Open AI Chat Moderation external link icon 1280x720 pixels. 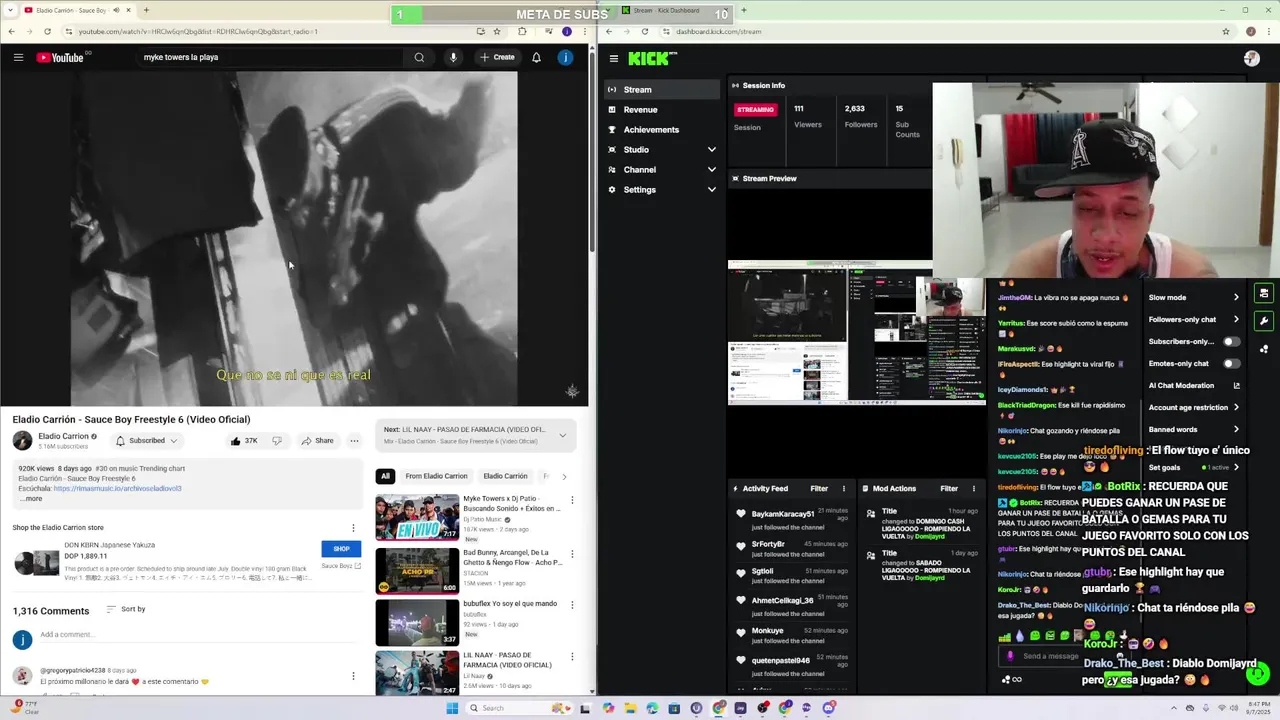pos(1237,386)
